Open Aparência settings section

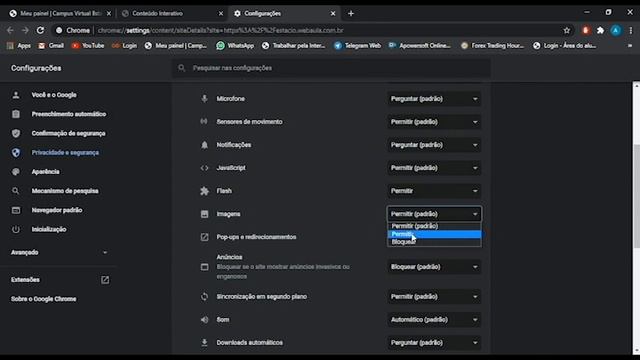(45, 171)
